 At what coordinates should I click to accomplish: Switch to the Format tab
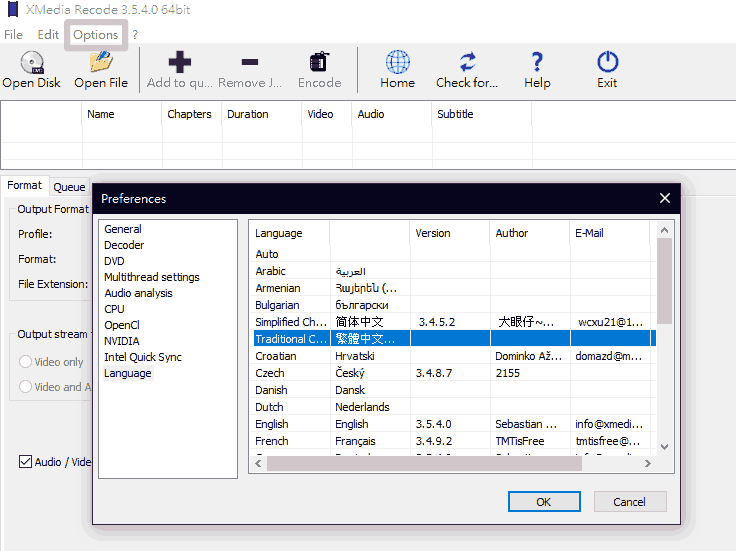coord(24,185)
